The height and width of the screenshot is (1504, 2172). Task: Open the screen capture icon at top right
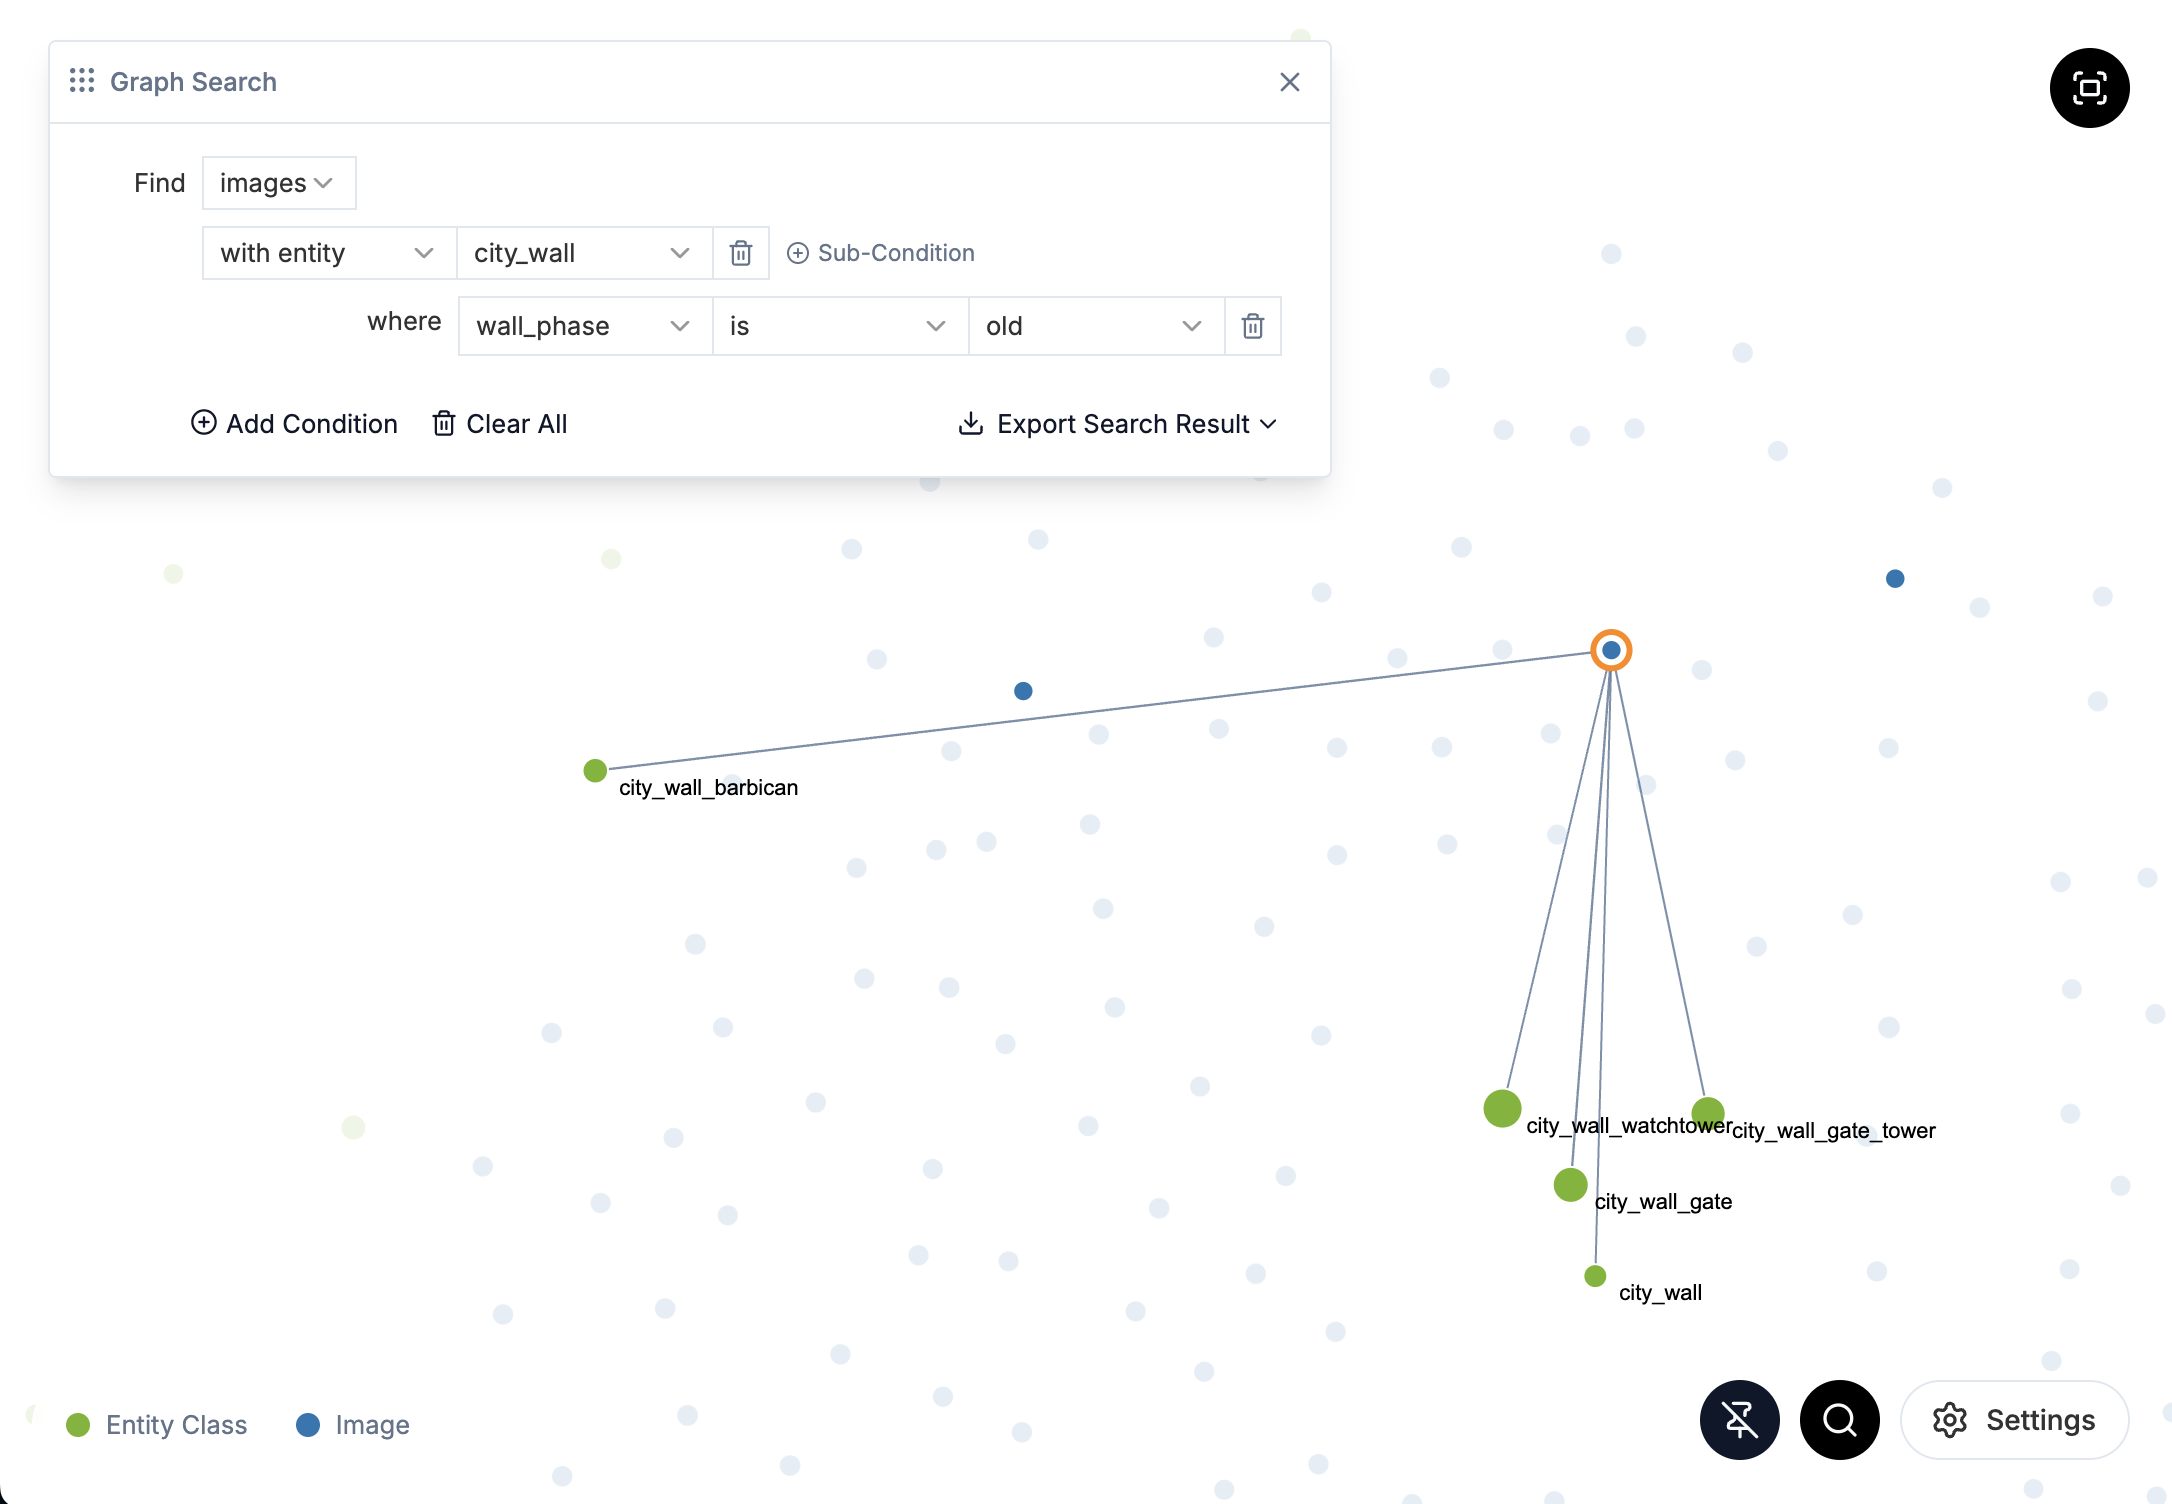[2089, 88]
